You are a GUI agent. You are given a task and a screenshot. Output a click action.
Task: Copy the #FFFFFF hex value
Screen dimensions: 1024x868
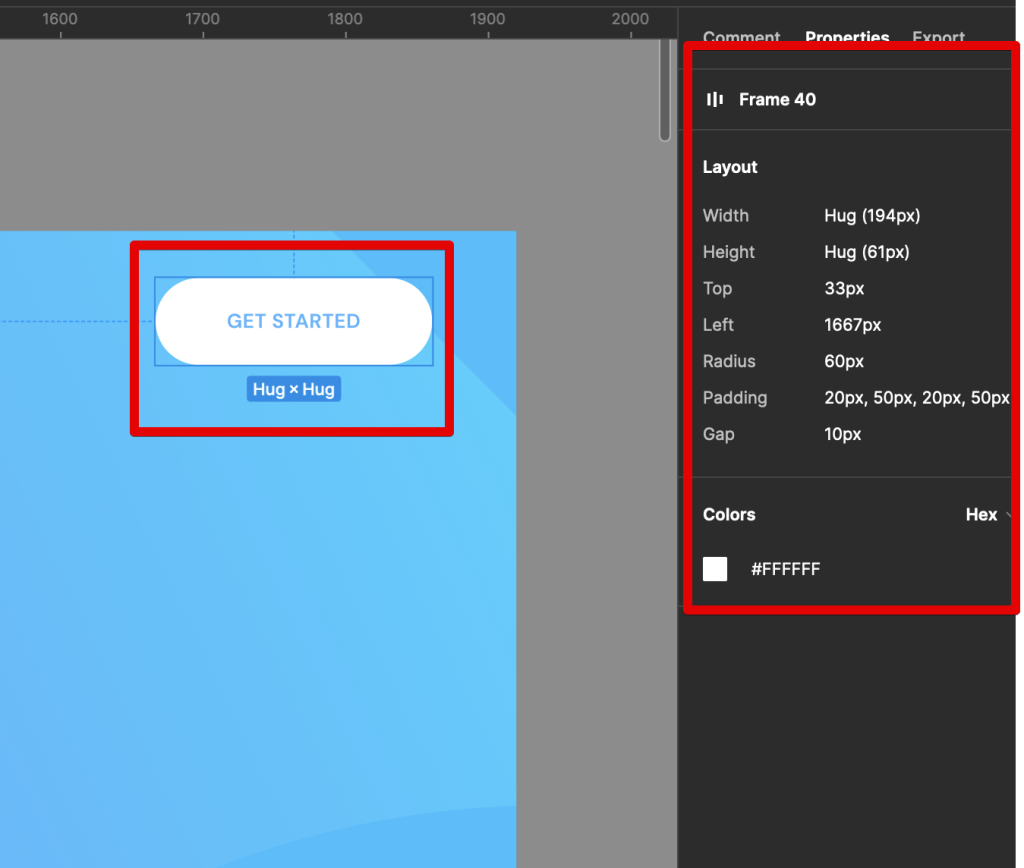pos(786,569)
